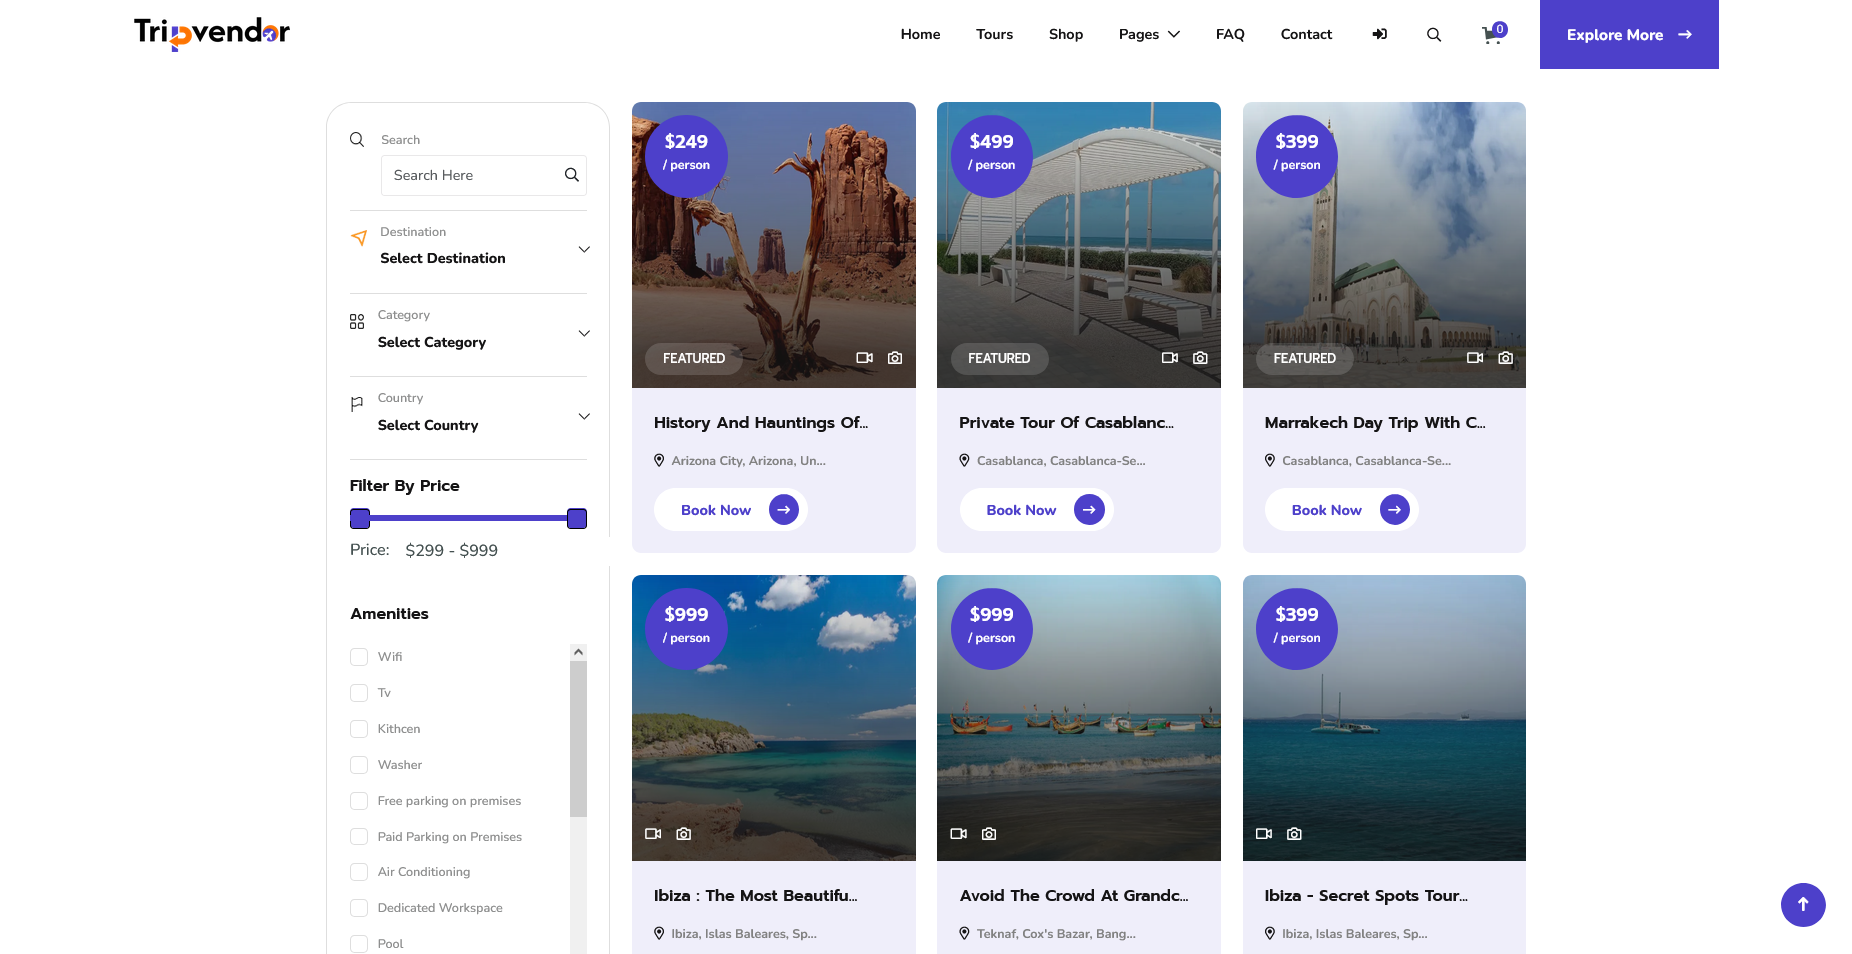
Task: Click the arrow circle beside Book Now for Private Tour Of Casablanca
Action: coord(1089,510)
